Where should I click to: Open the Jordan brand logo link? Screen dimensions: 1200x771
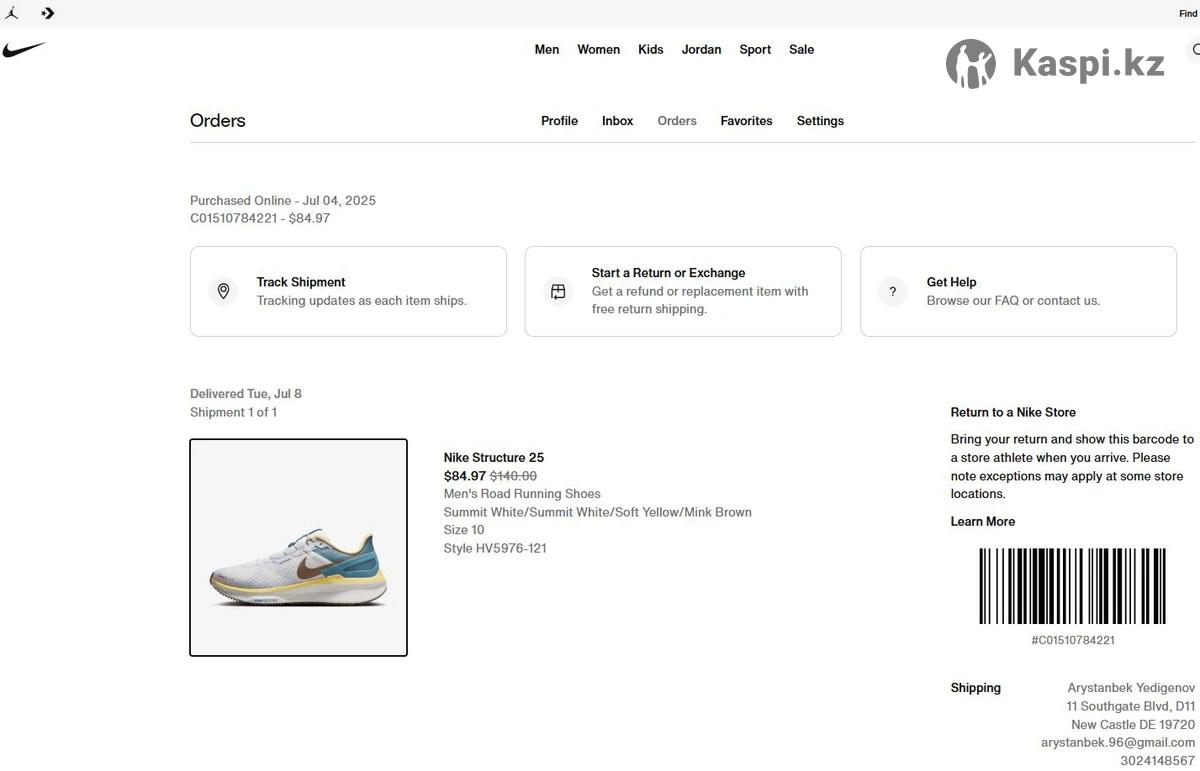point(12,13)
